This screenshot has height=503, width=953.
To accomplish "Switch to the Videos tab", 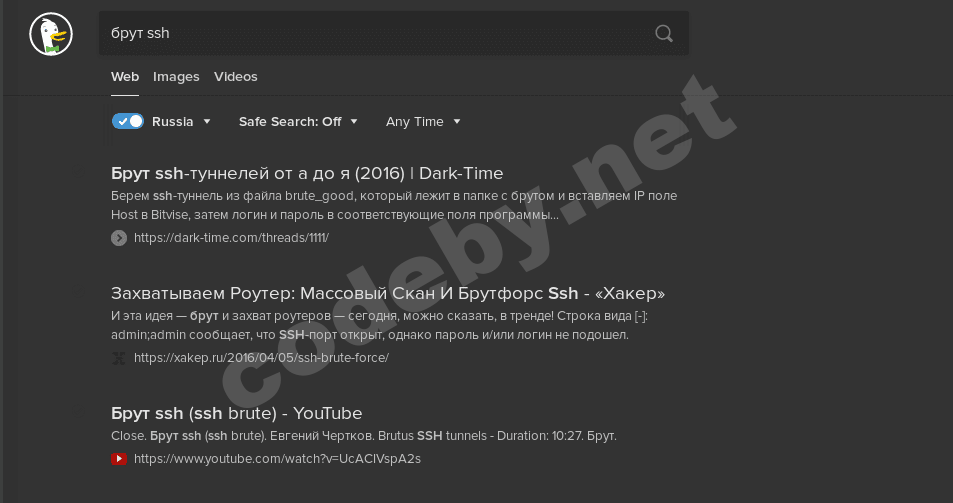I will (x=236, y=77).
